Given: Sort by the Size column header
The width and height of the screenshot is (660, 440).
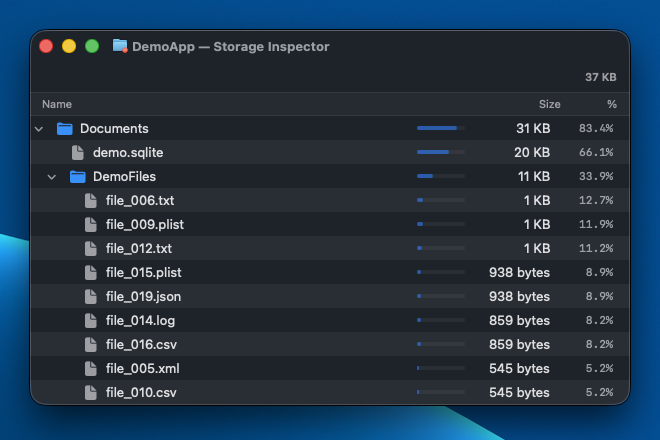Looking at the screenshot, I should click(549, 104).
